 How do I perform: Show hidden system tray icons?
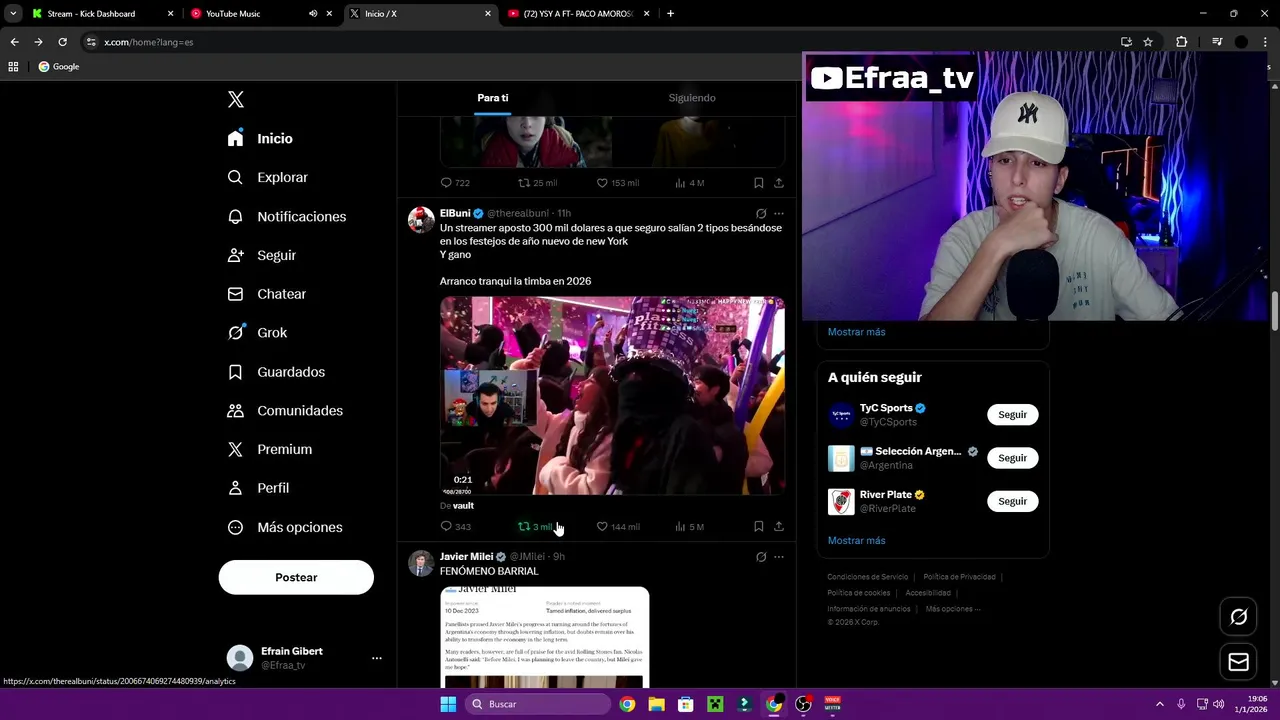point(1160,704)
